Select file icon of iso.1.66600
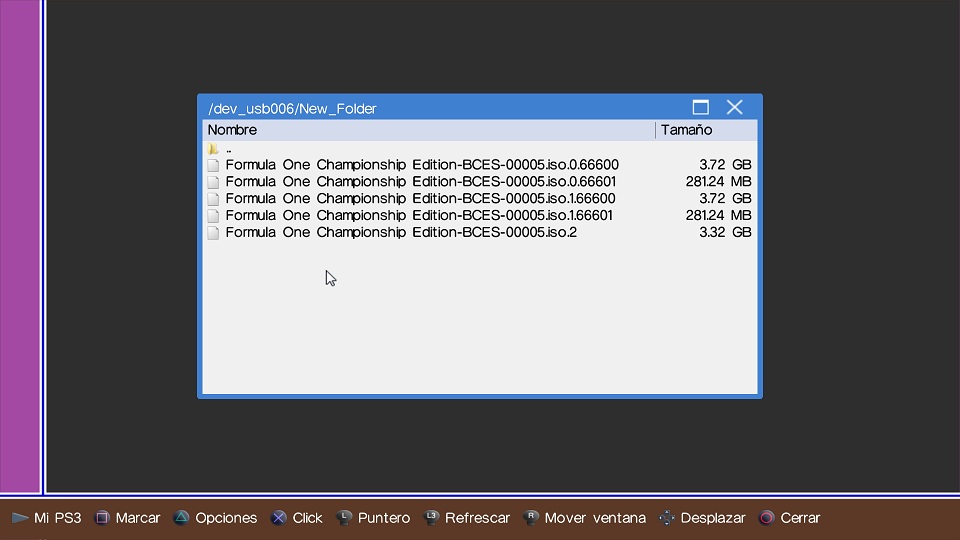The image size is (960, 540). click(212, 199)
